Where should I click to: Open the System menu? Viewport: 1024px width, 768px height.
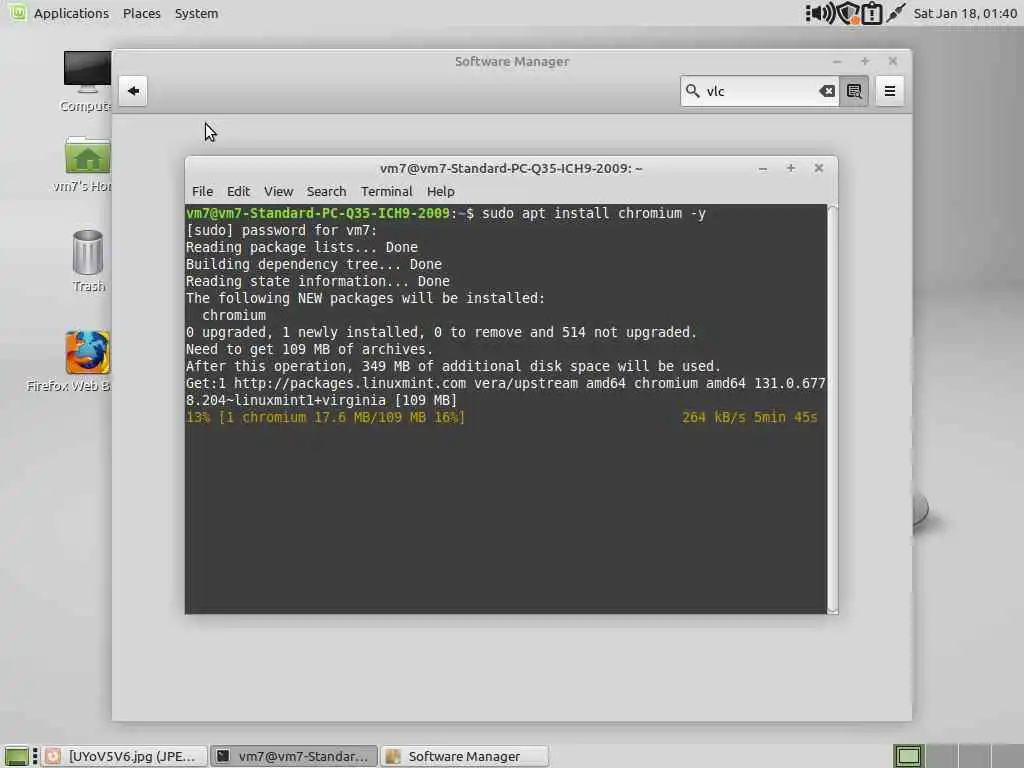pos(196,13)
